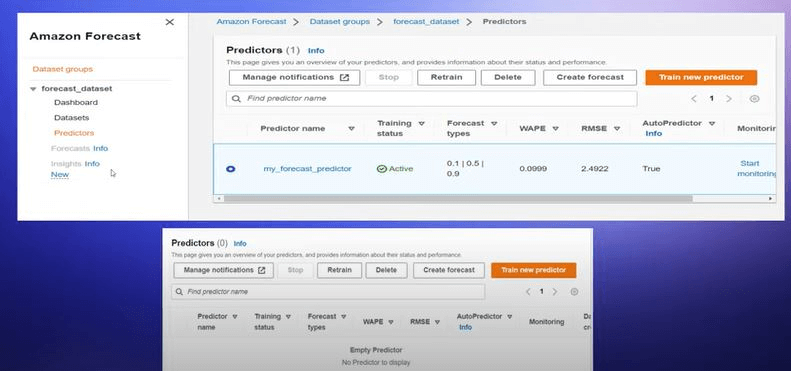
Task: Go to previous page in bottom pagination
Action: (528, 292)
